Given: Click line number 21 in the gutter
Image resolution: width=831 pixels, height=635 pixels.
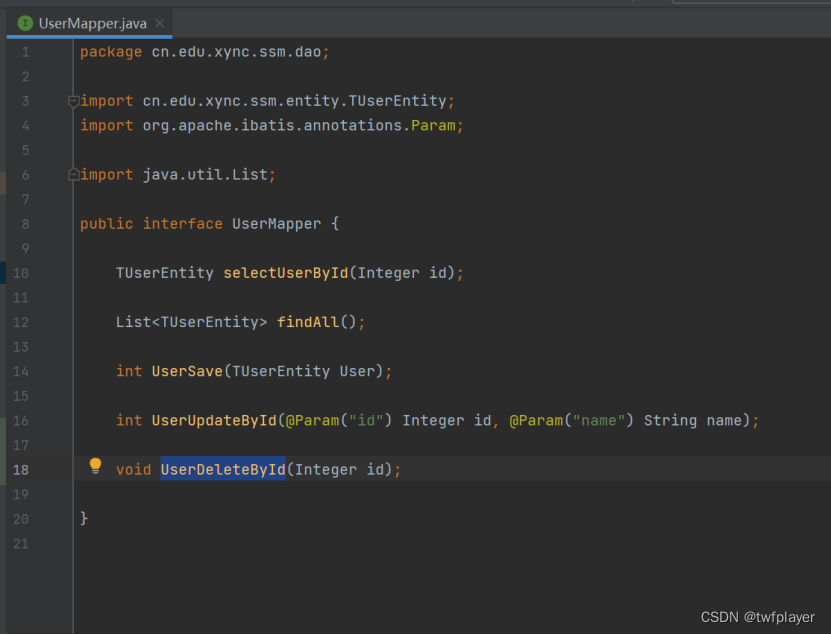Looking at the screenshot, I should point(21,543).
